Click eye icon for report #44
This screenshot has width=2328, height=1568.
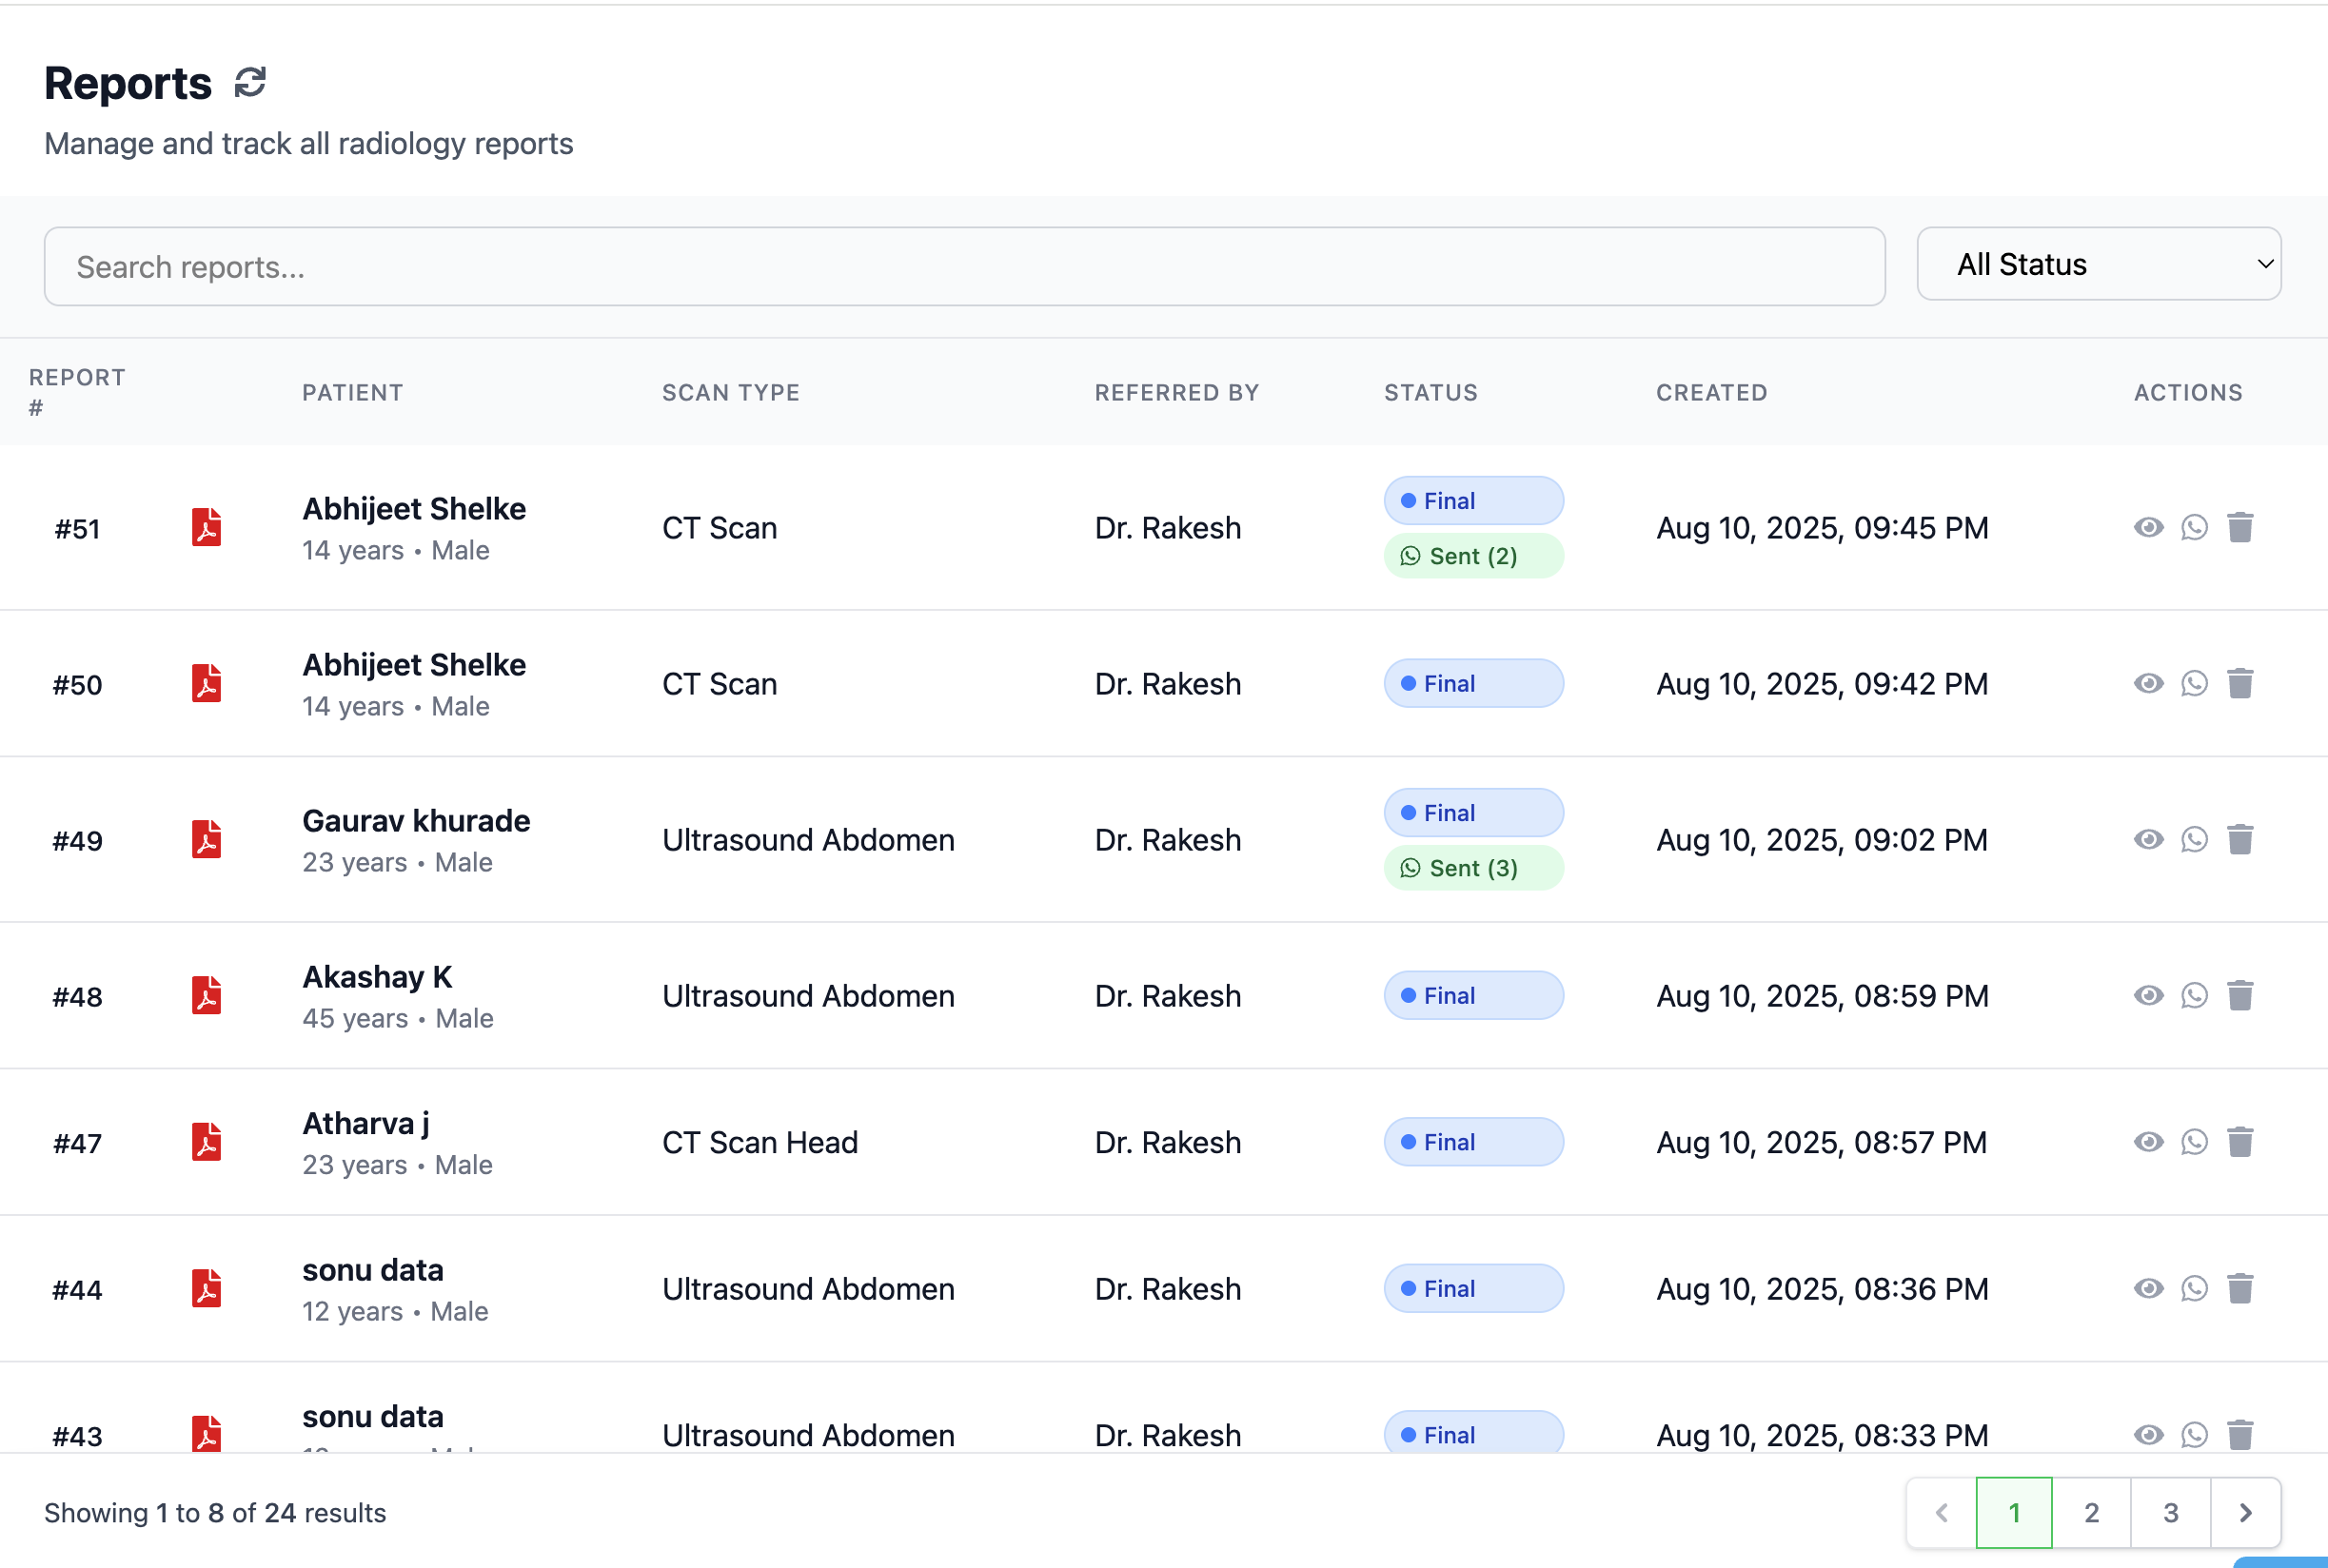(2148, 1288)
